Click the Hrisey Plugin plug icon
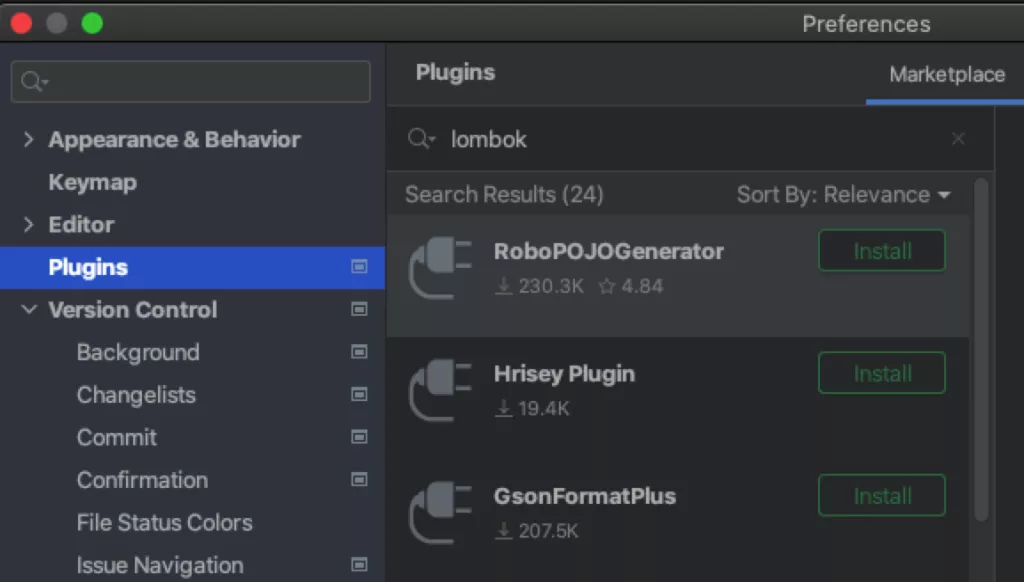Screen dimensions: 1024x582 440,390
